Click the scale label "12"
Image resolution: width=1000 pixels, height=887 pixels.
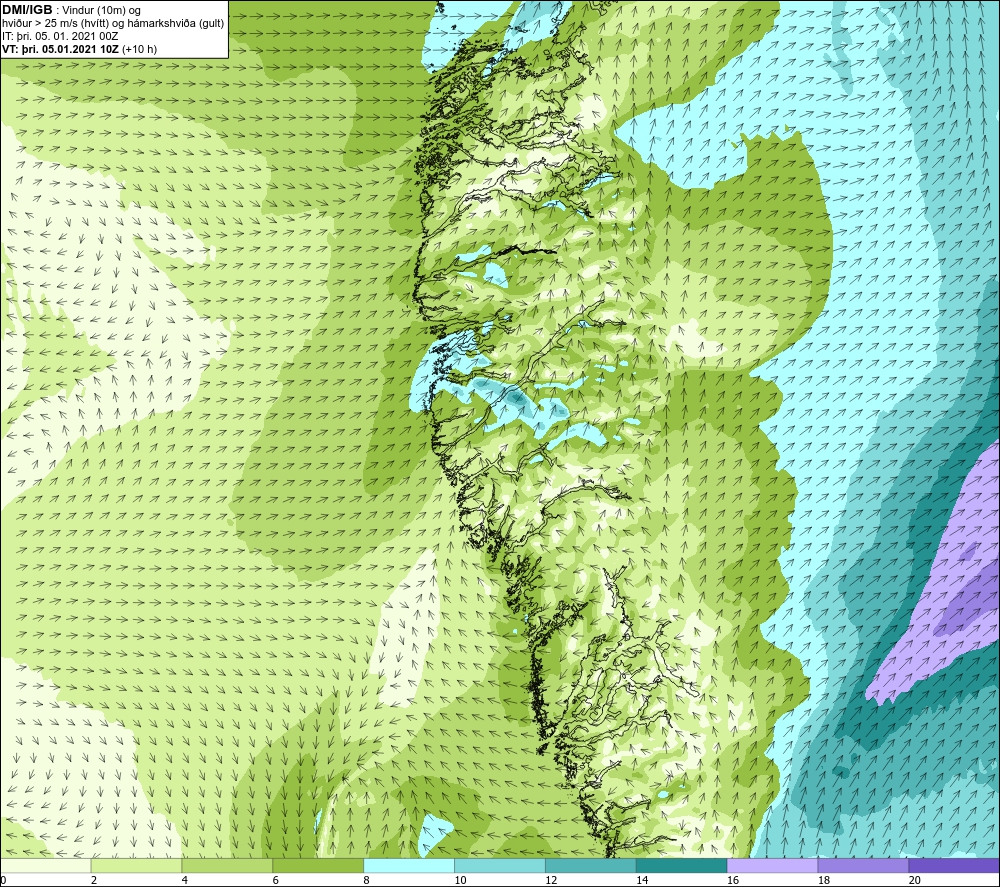pyautogui.click(x=551, y=880)
